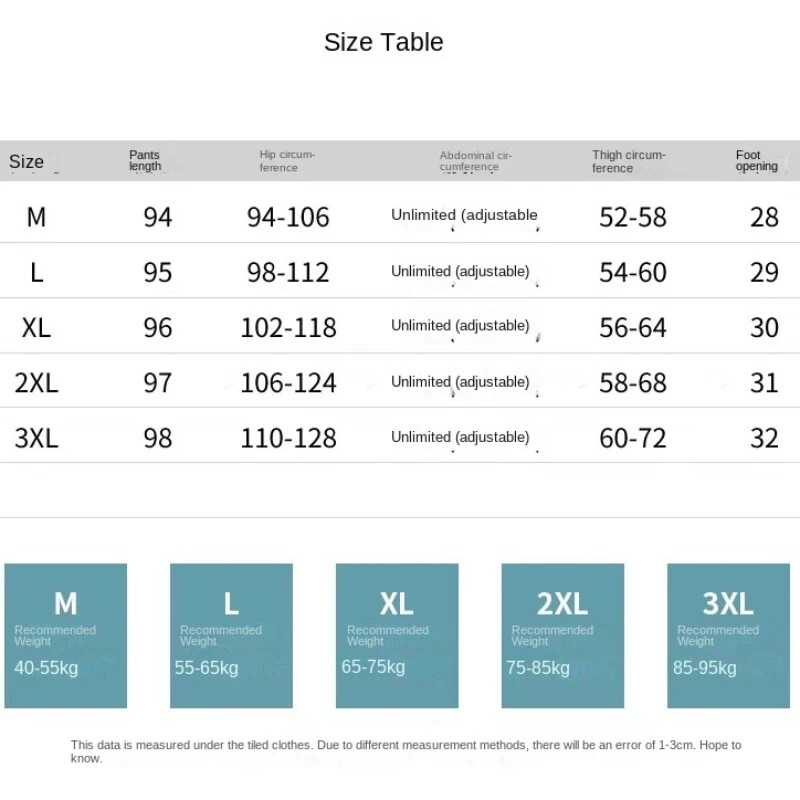Click the Abdominal circumference header
The width and height of the screenshot is (800, 800).
pyautogui.click(x=475, y=161)
